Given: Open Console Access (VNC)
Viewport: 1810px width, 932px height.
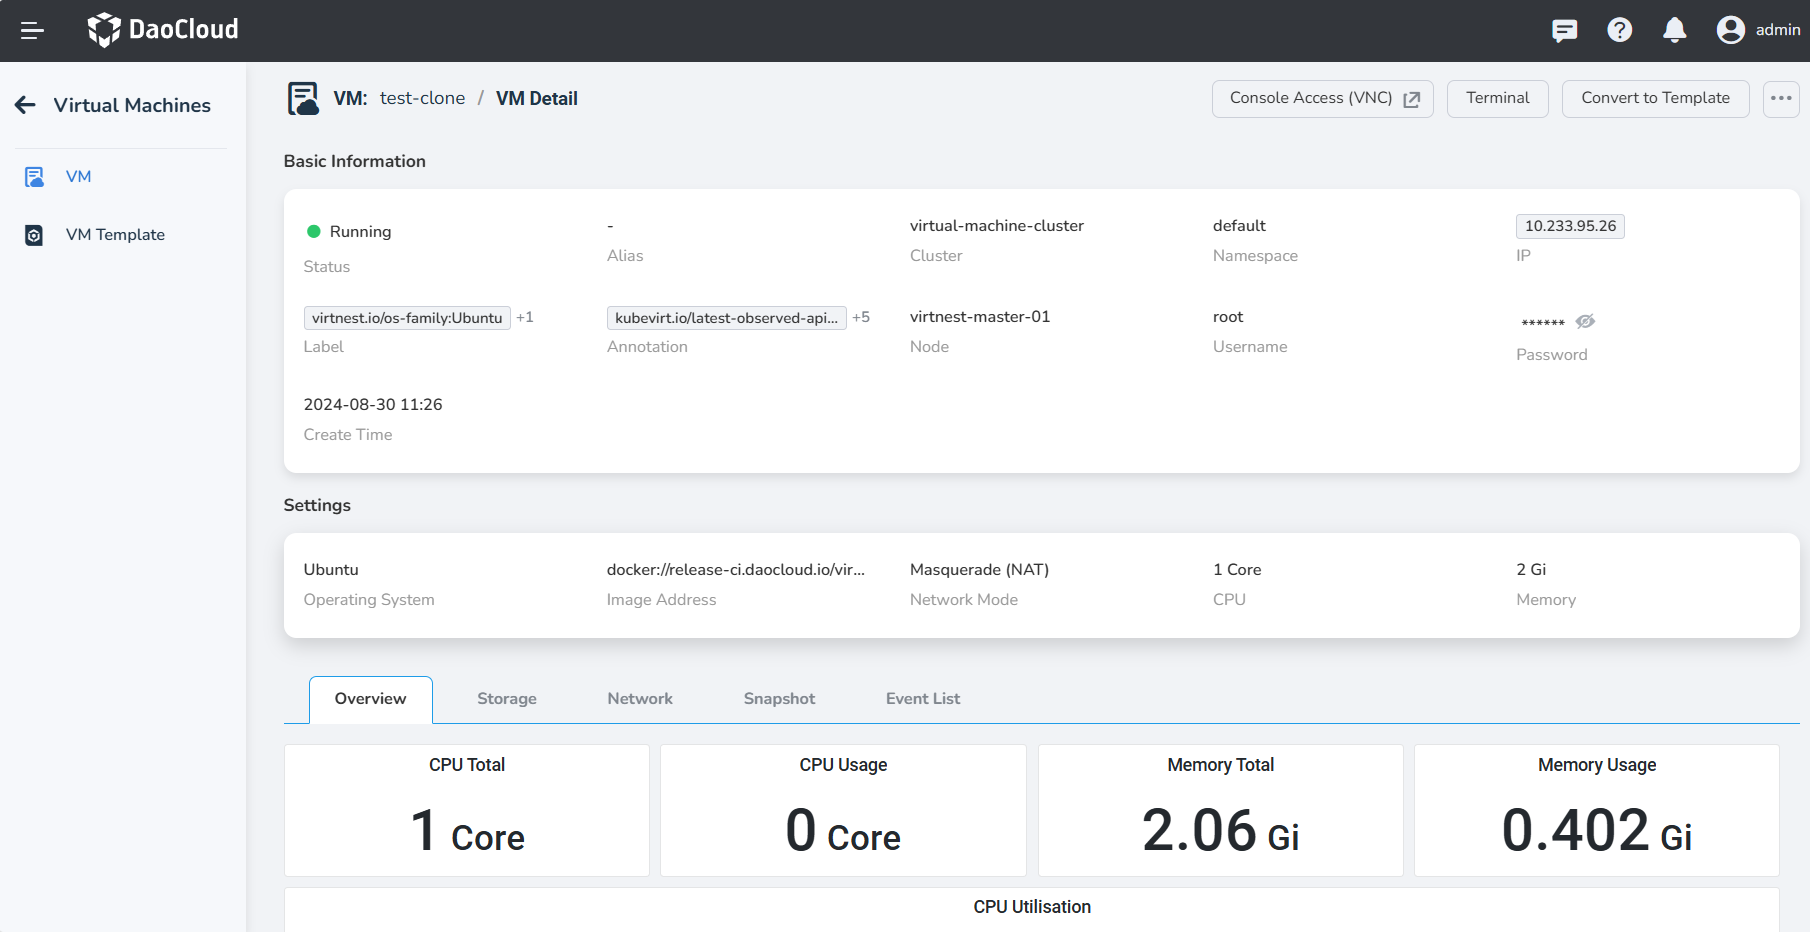Looking at the screenshot, I should click(x=1322, y=99).
